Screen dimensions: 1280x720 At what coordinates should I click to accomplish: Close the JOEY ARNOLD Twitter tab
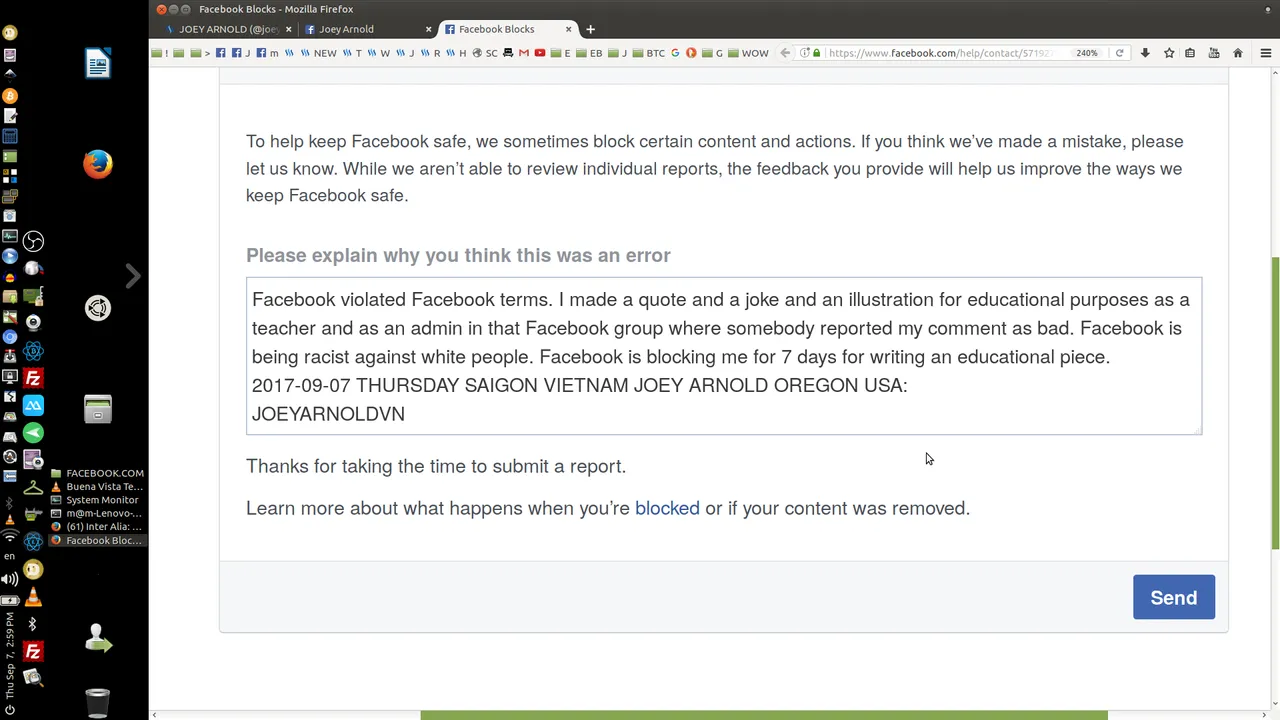coord(289,29)
